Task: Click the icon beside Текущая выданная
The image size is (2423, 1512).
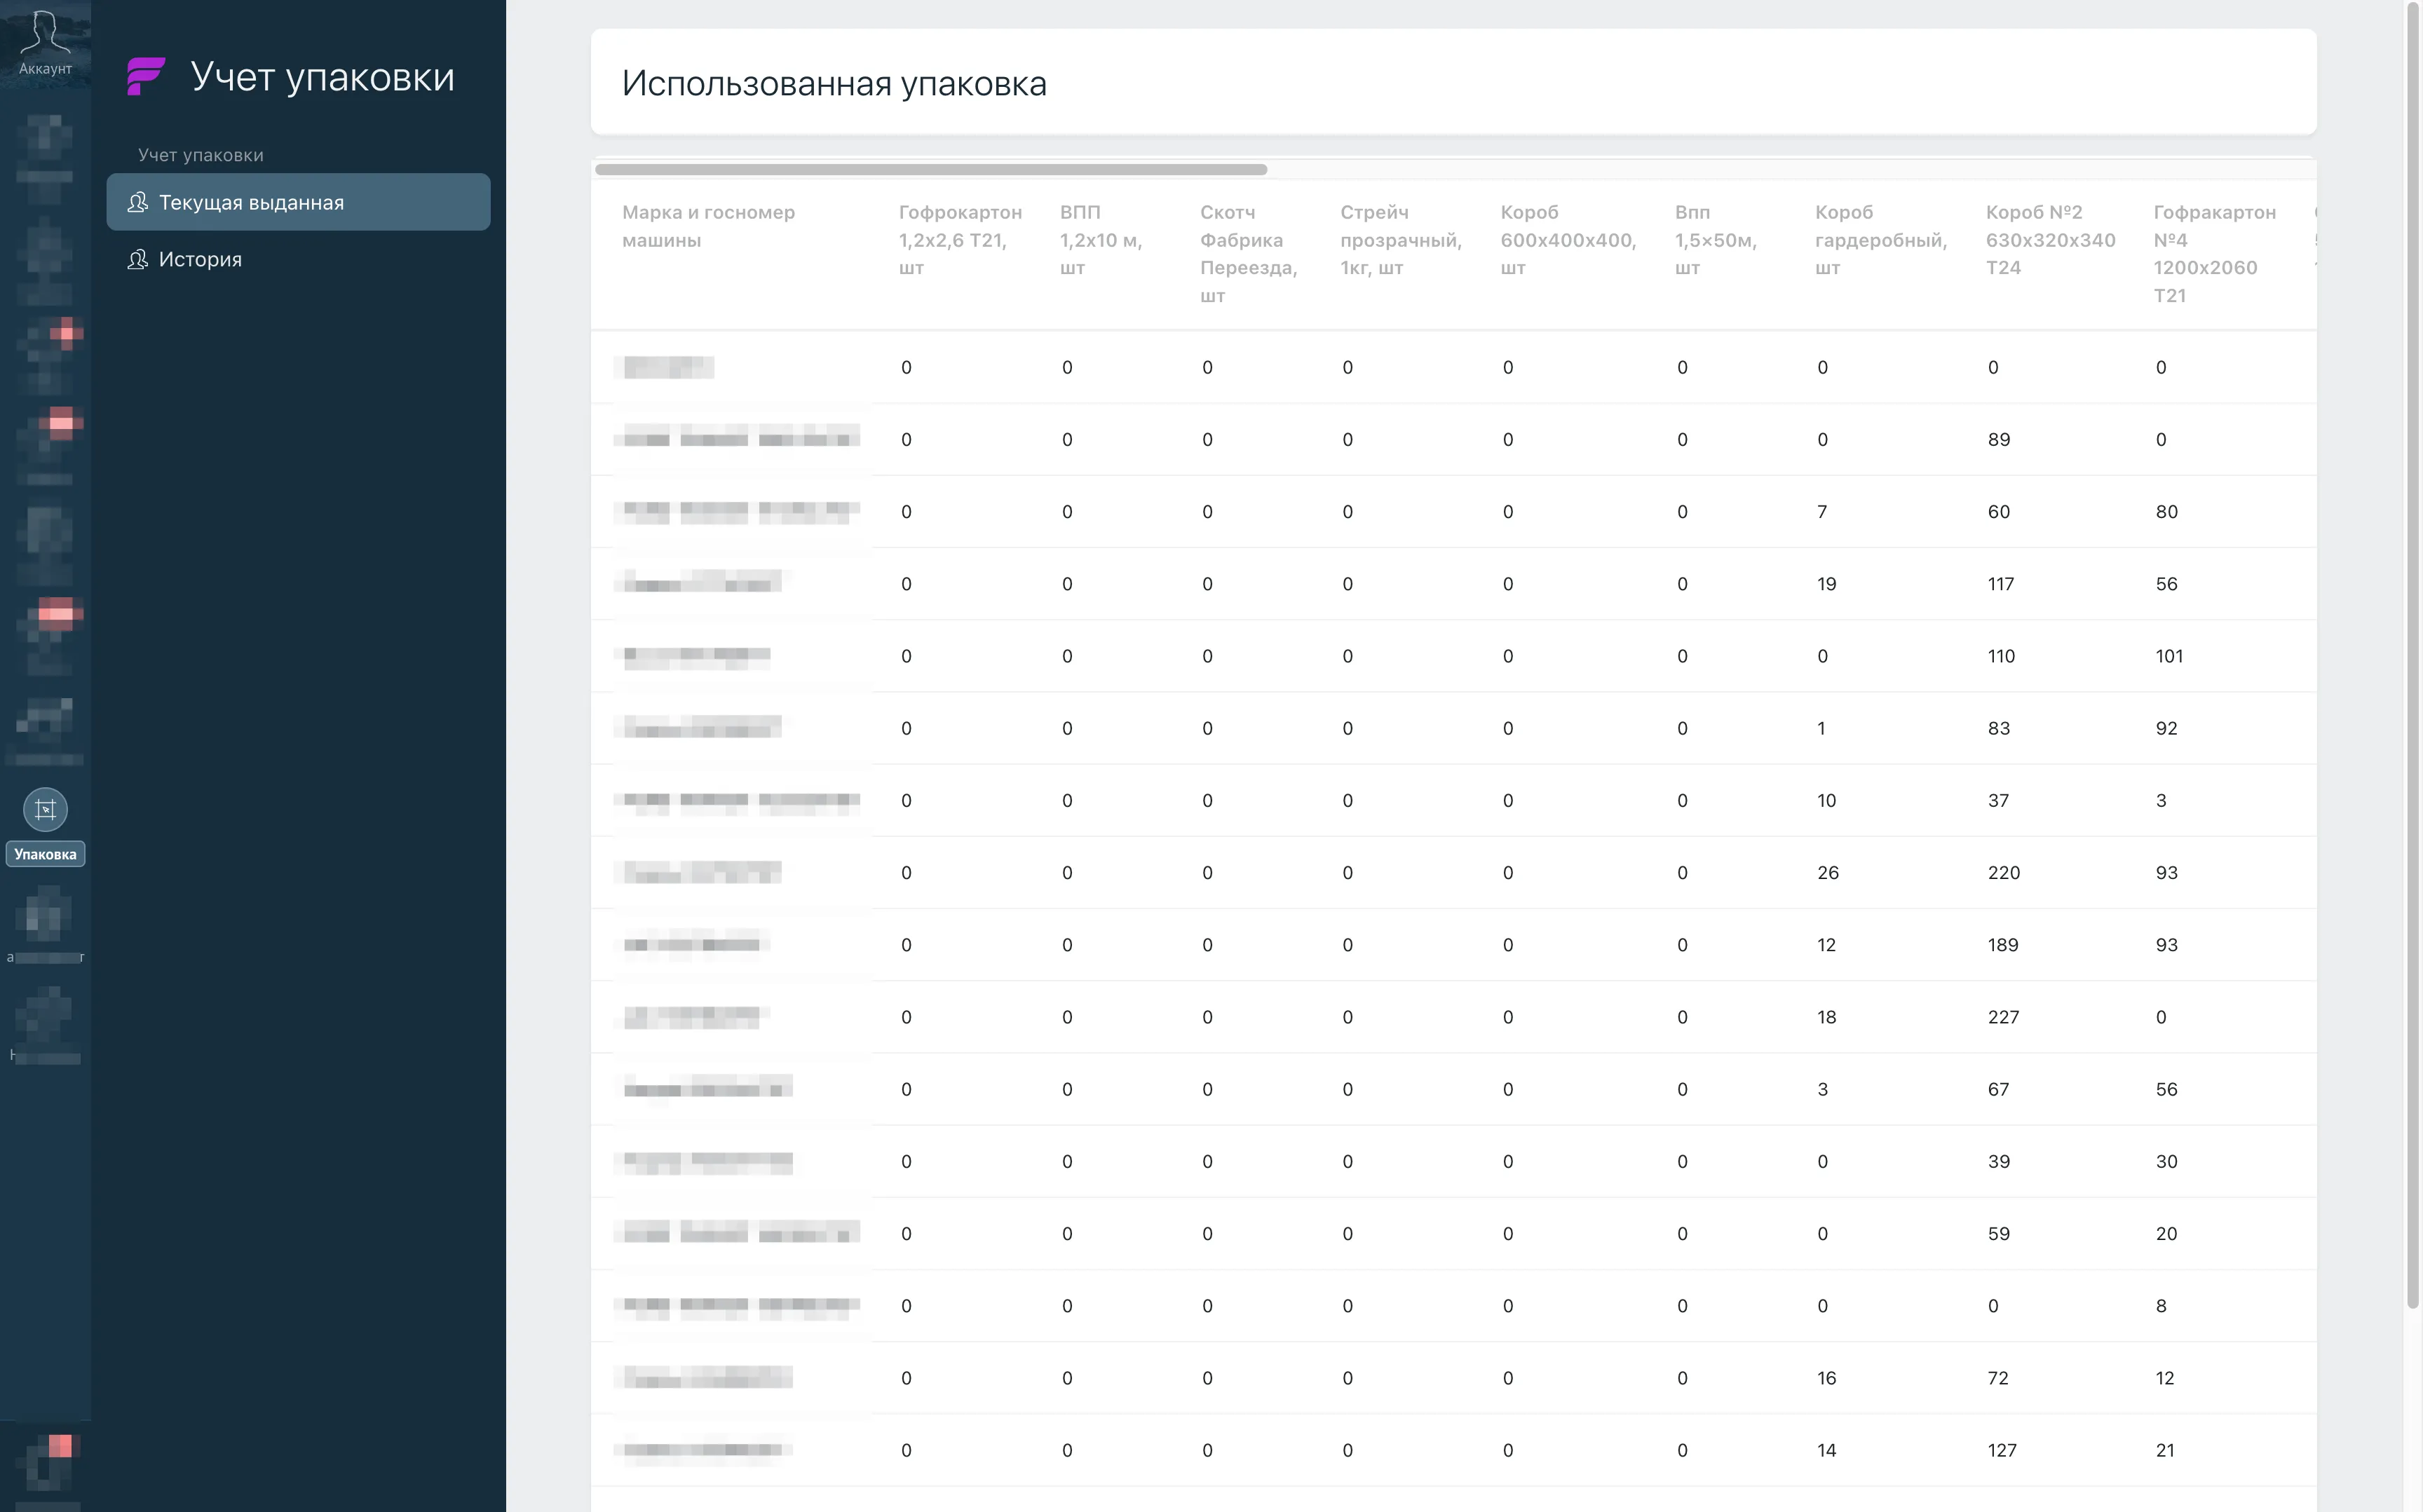Action: tap(138, 202)
